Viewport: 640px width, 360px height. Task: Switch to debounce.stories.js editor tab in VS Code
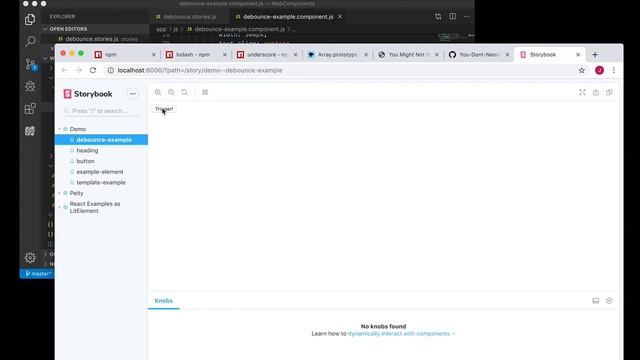pyautogui.click(x=186, y=17)
